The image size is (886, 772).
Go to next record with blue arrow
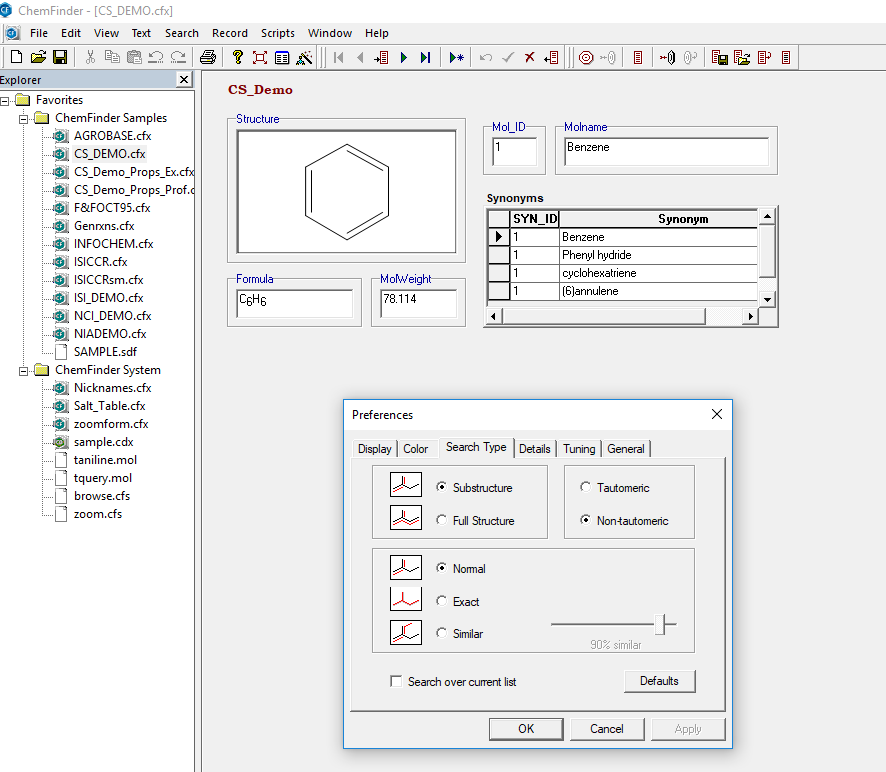pyautogui.click(x=403, y=57)
